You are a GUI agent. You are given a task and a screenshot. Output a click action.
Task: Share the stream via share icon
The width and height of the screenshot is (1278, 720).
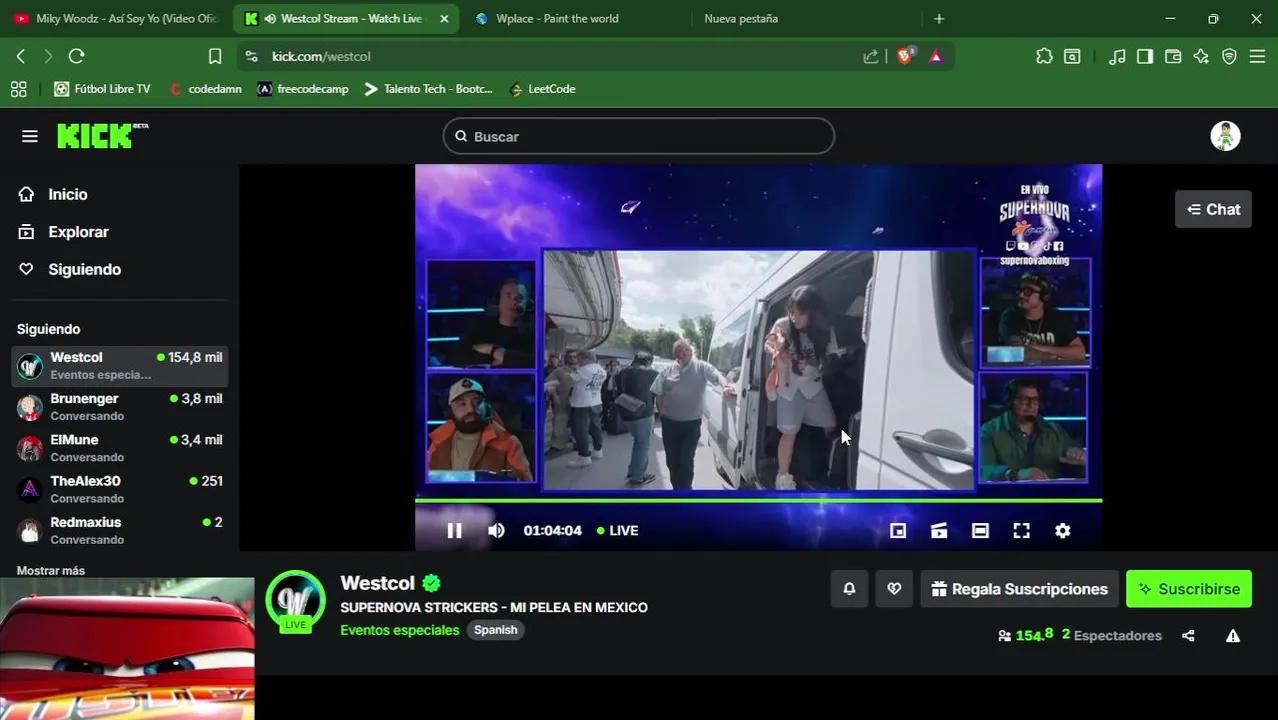tap(1188, 636)
